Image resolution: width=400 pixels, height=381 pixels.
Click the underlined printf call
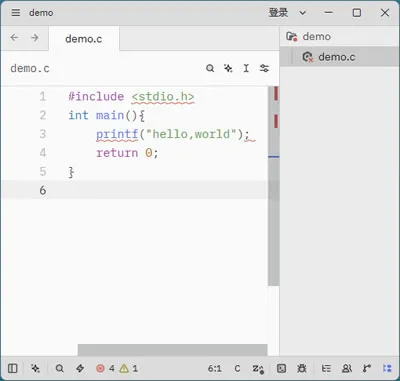pos(117,134)
